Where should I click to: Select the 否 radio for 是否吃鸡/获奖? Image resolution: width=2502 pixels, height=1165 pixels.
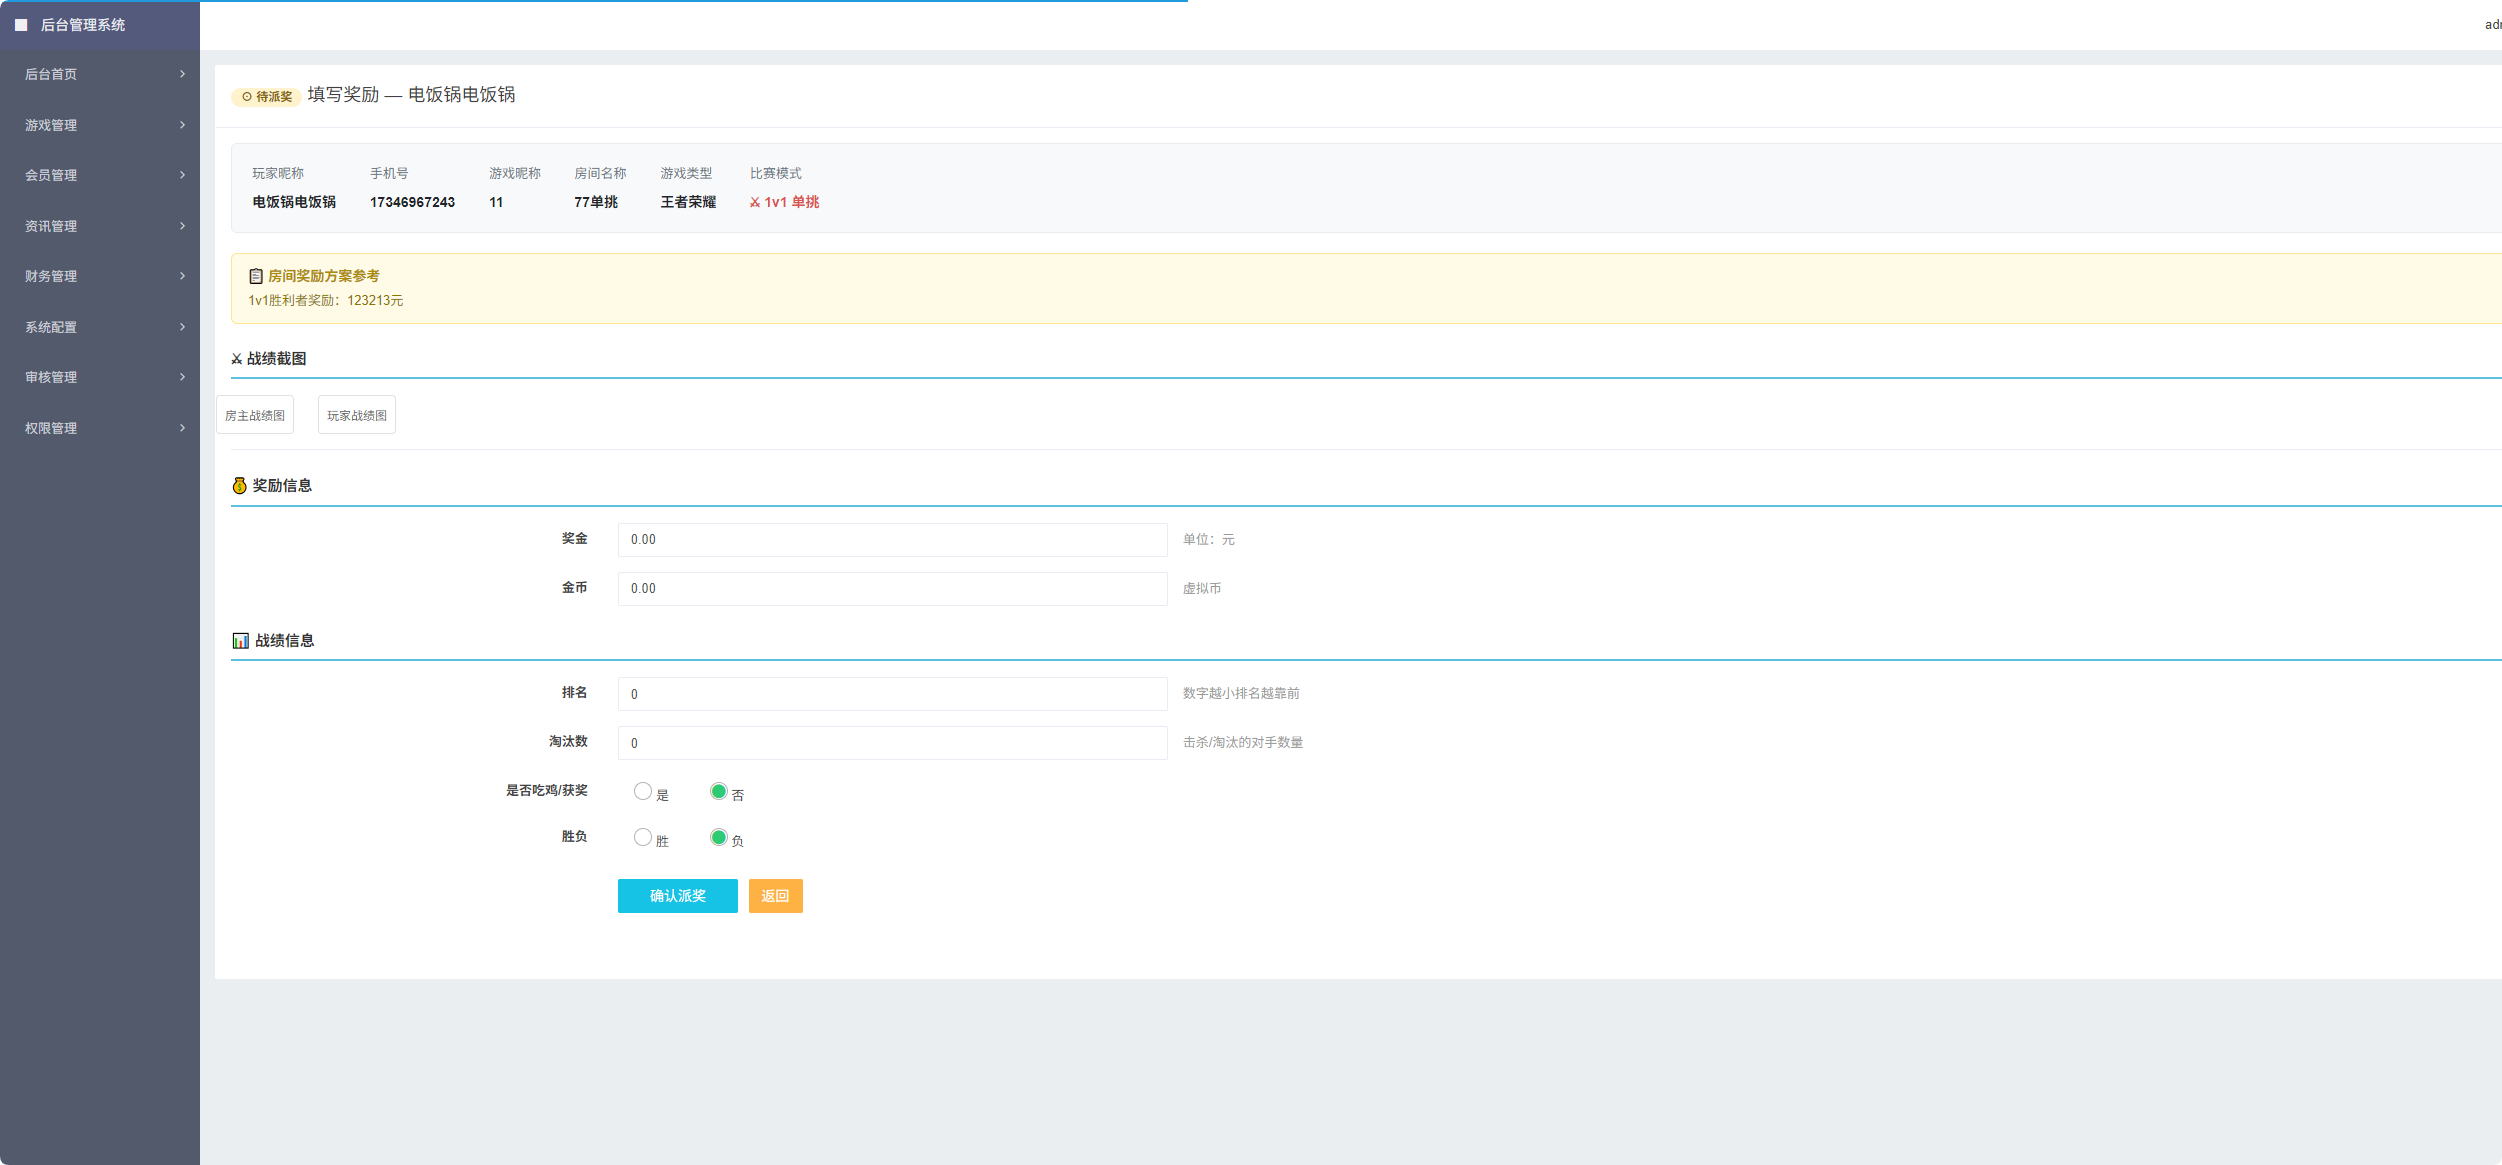[x=718, y=791]
